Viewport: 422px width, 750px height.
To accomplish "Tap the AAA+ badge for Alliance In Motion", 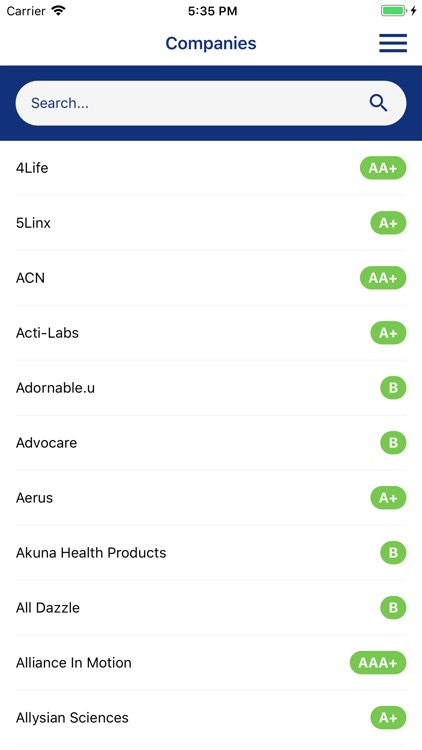I will [378, 662].
